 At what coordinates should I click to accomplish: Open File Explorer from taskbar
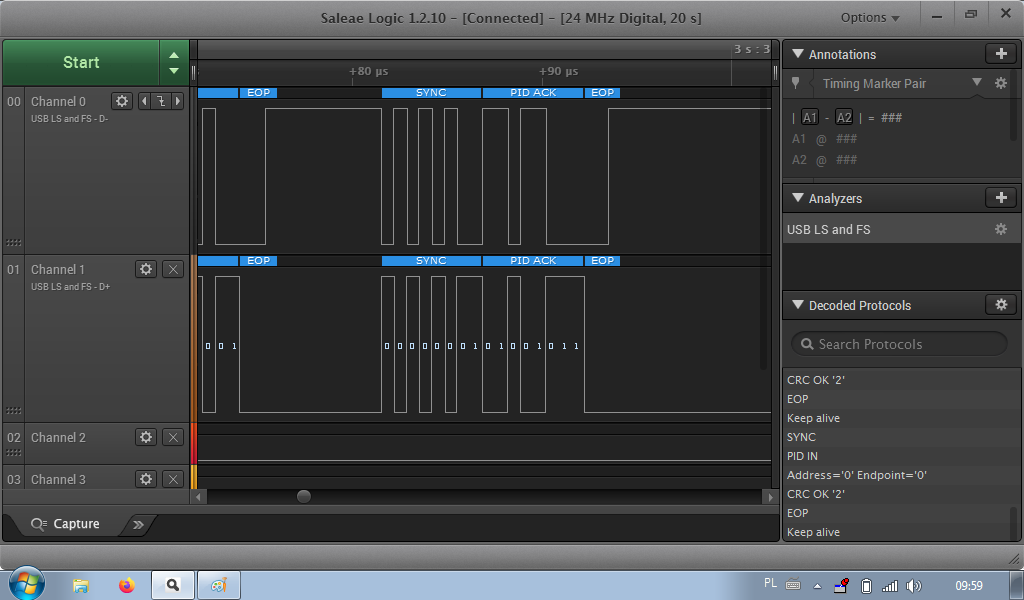tap(80, 585)
